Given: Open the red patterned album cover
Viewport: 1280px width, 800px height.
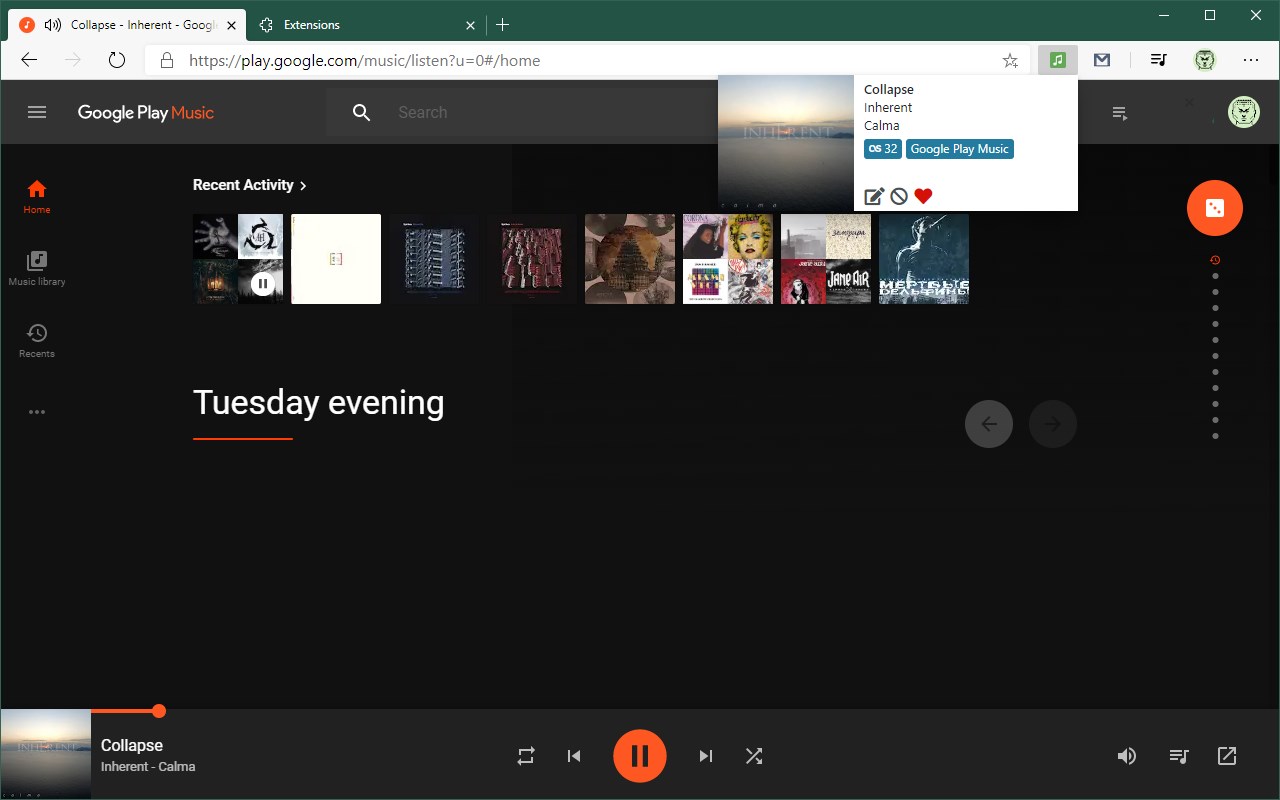Looking at the screenshot, I should point(532,259).
